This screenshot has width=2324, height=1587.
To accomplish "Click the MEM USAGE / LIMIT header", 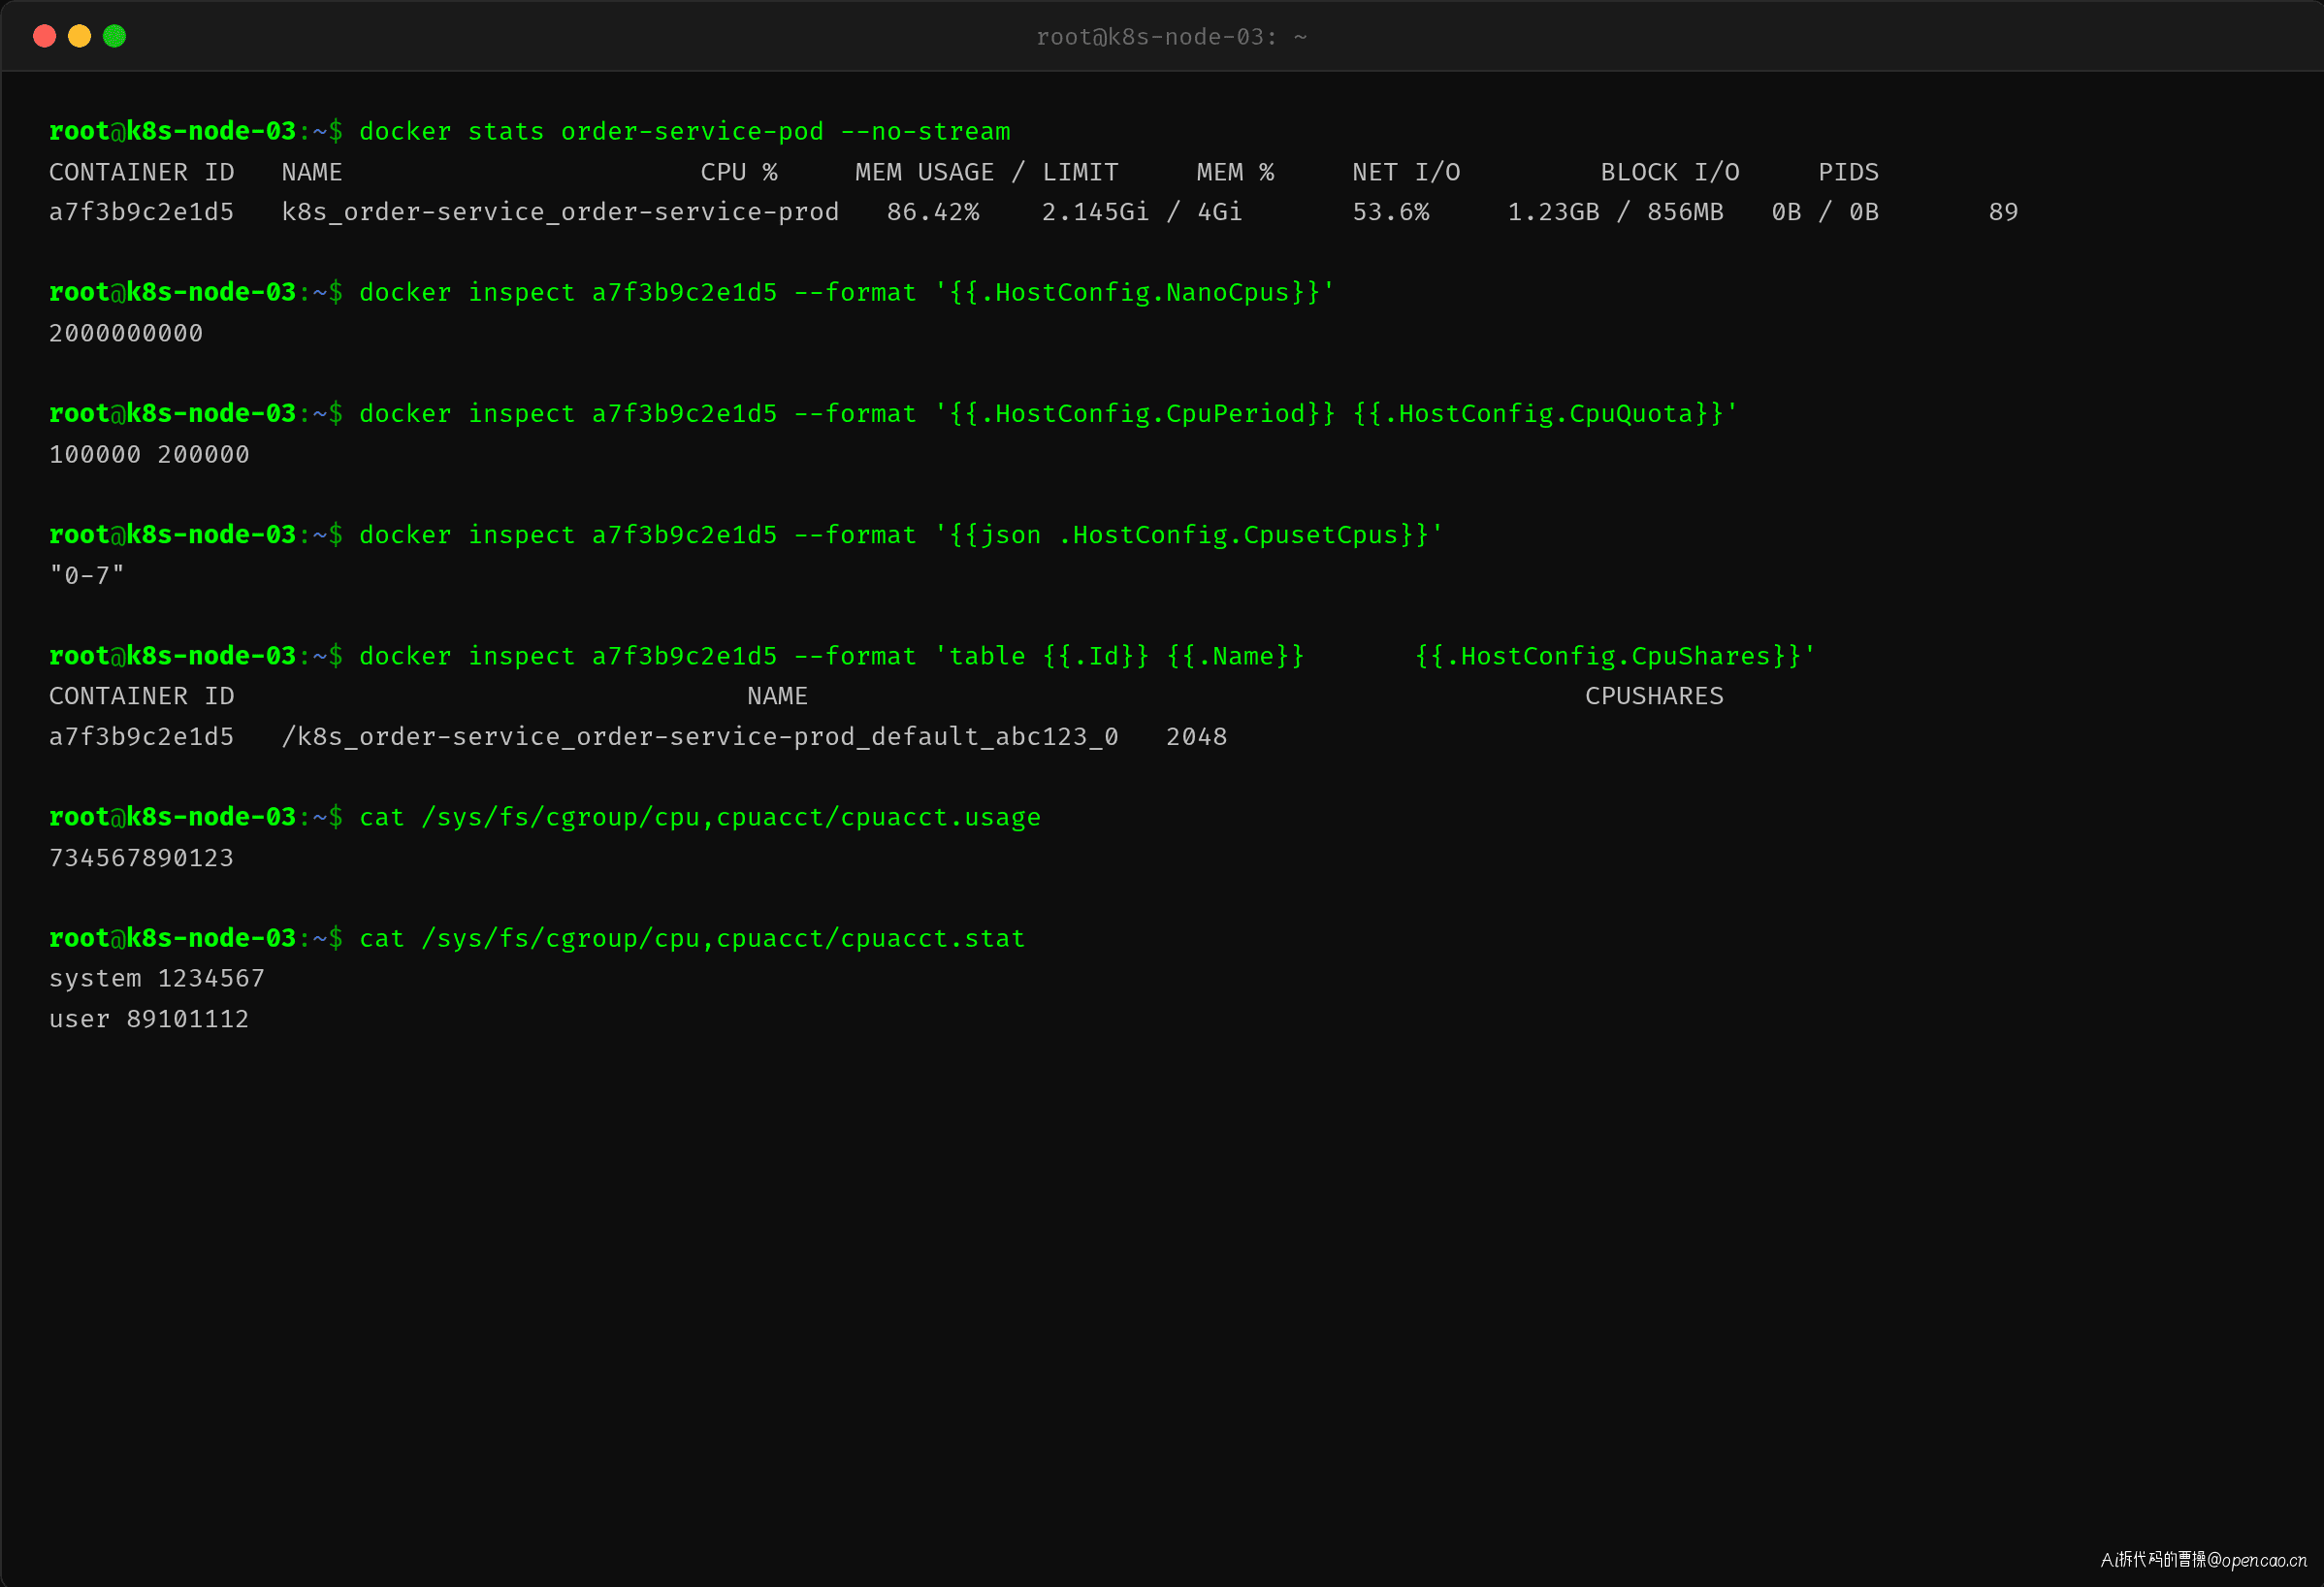I will tap(986, 172).
